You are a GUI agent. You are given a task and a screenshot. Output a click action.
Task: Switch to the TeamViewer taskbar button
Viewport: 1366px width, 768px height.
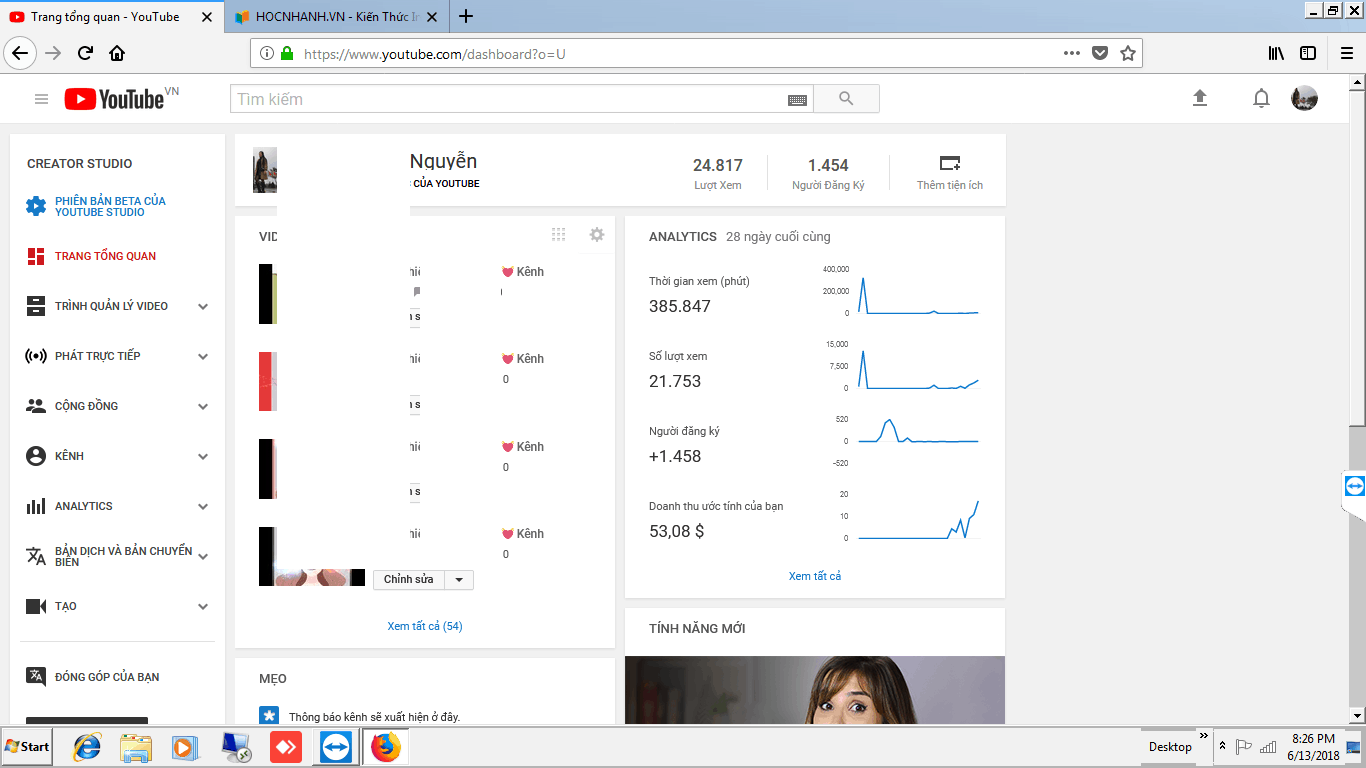(x=336, y=747)
